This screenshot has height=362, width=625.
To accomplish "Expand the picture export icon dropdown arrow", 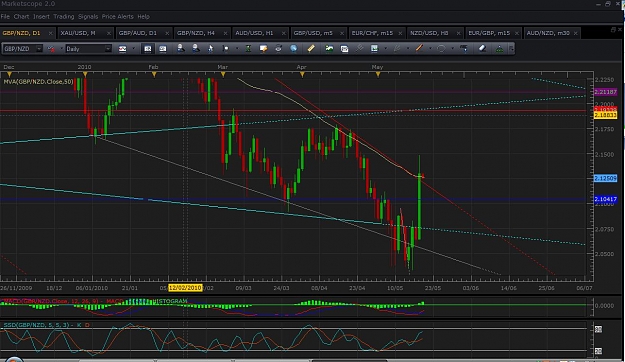I will (x=385, y=49).
